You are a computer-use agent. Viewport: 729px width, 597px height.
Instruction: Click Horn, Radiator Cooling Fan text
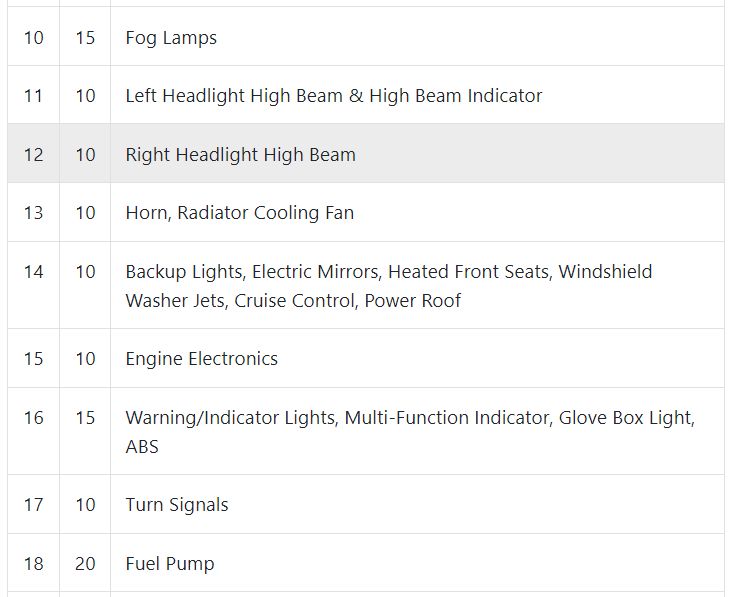point(240,213)
